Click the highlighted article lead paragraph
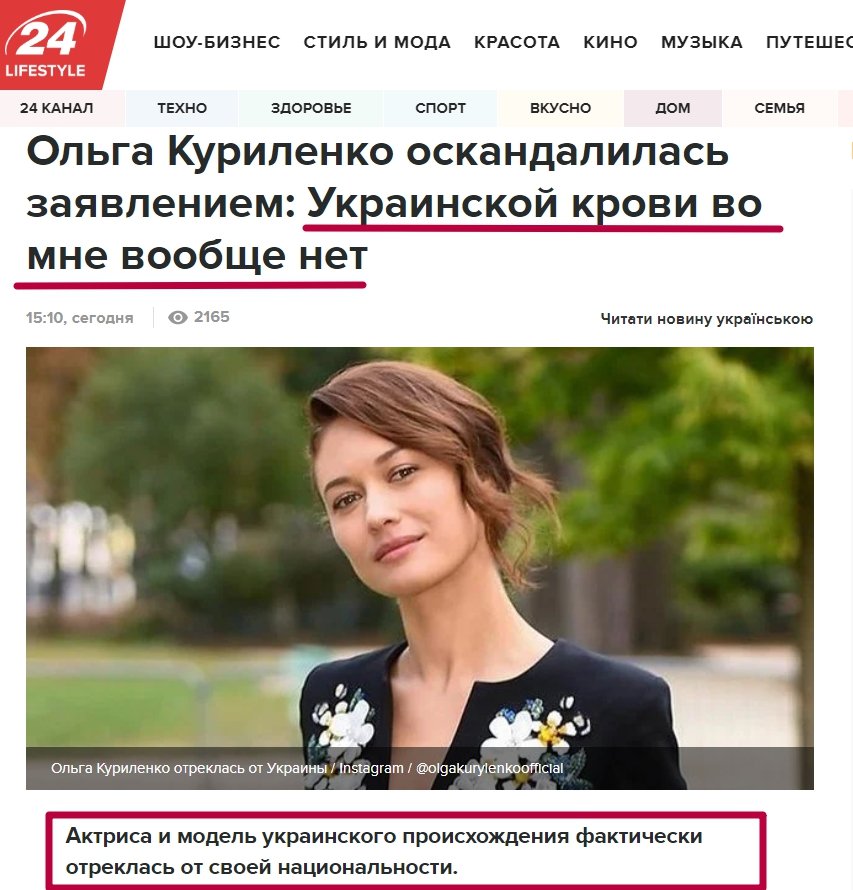Viewport: 853px width, 890px height. click(x=406, y=851)
